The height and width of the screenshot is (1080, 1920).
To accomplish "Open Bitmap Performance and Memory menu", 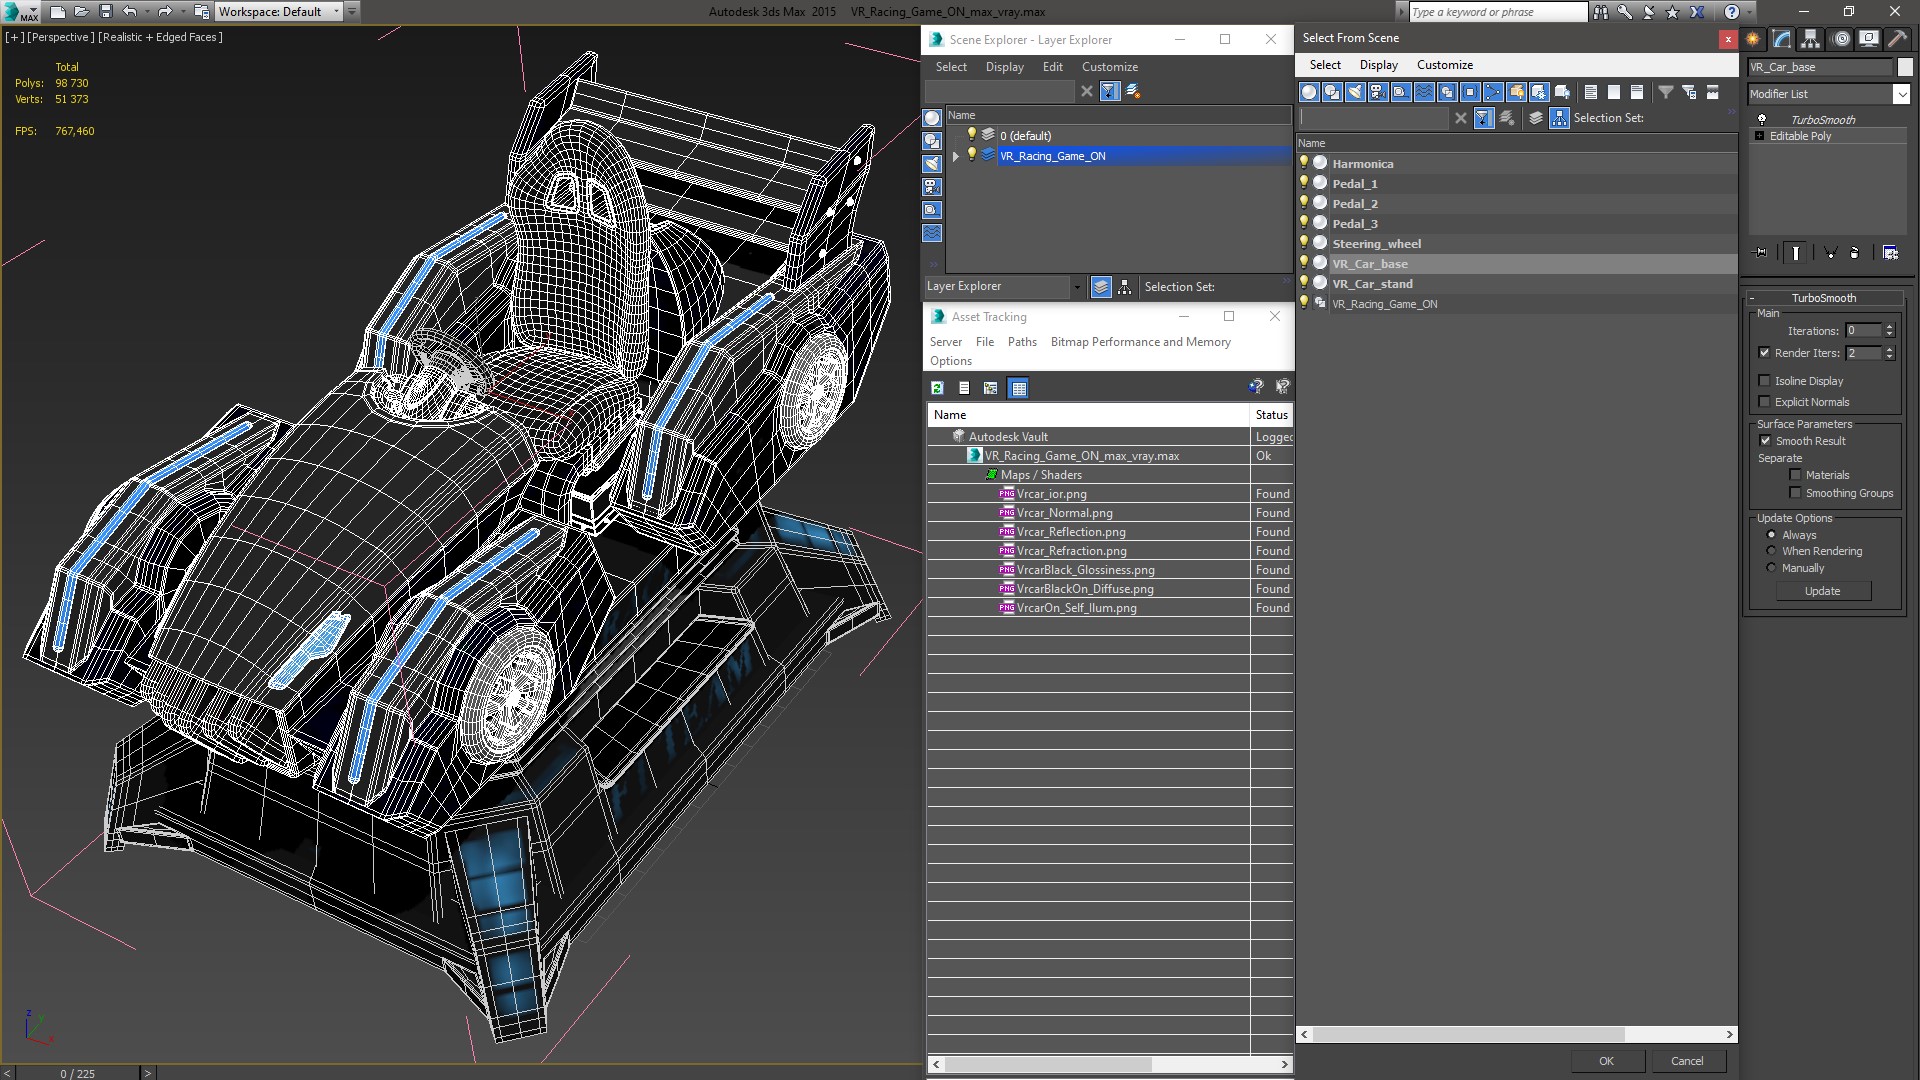I will click(x=1140, y=342).
